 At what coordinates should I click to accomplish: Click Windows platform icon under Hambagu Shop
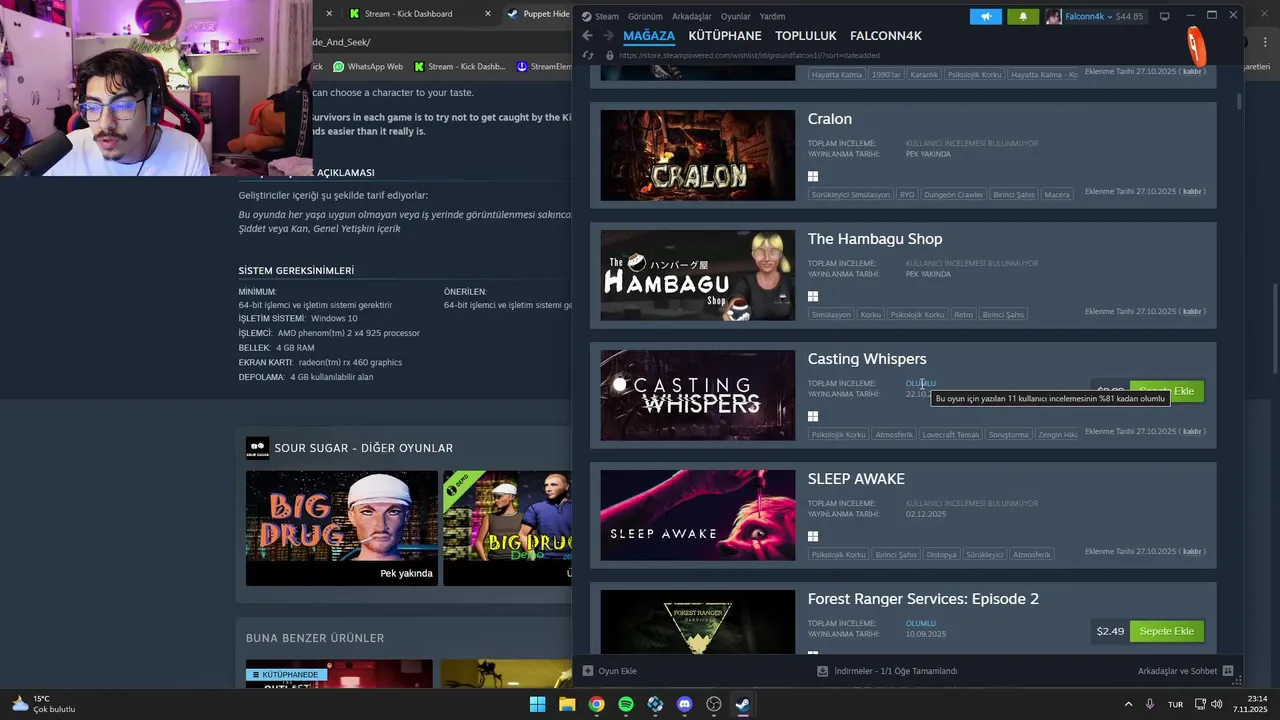[x=813, y=296]
